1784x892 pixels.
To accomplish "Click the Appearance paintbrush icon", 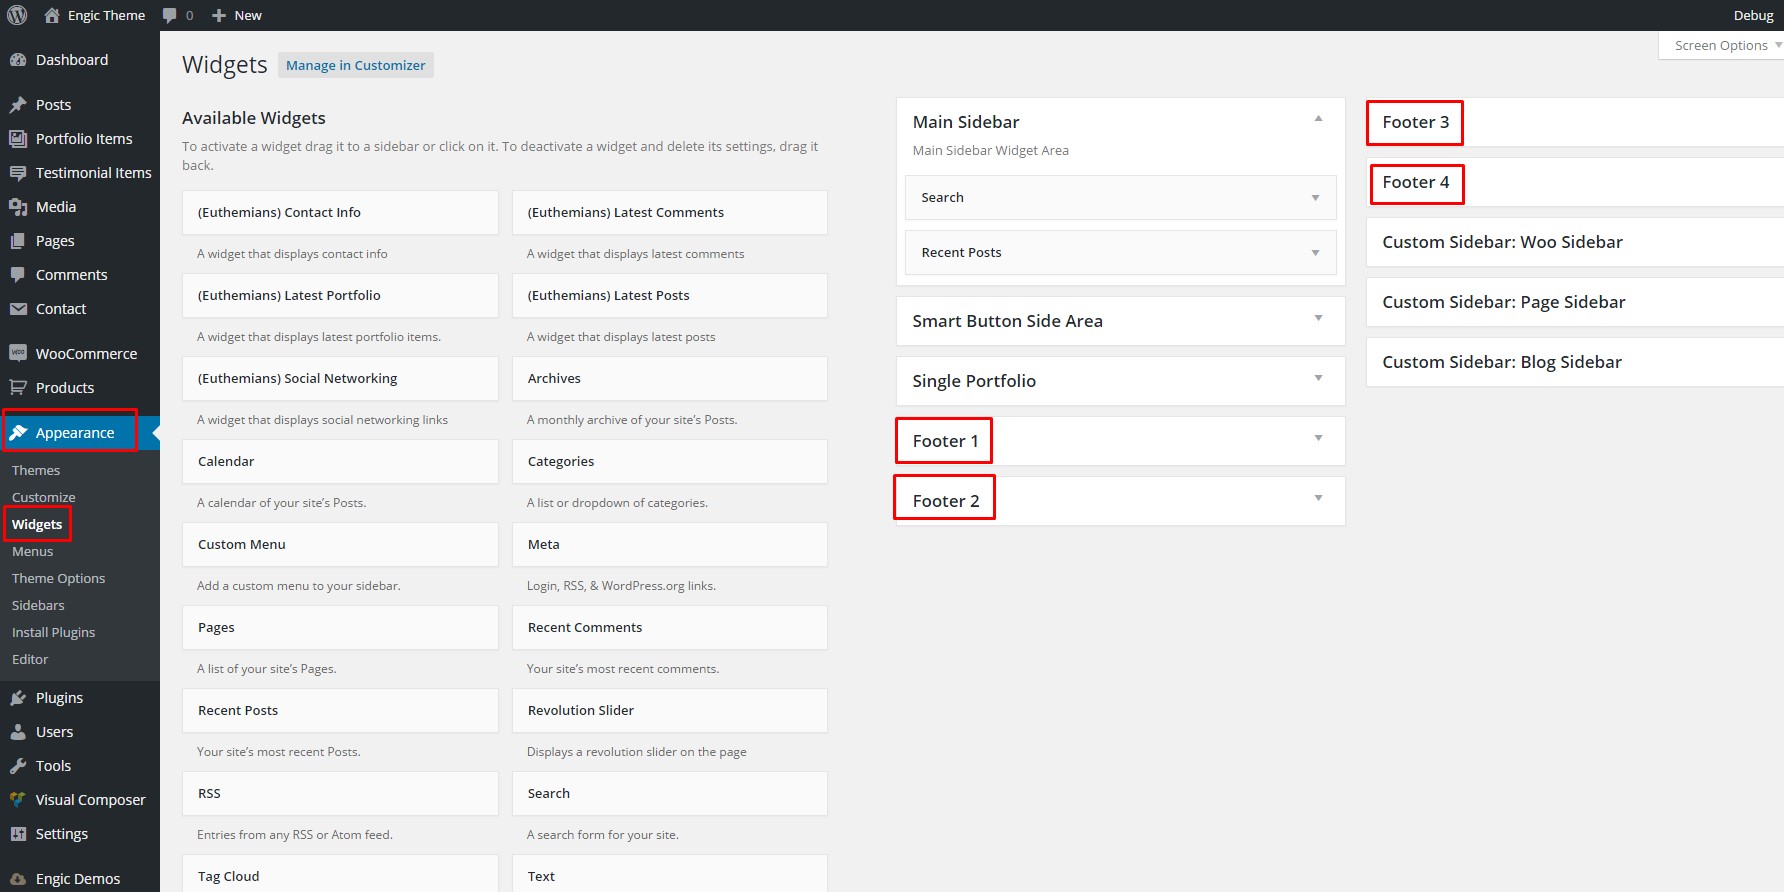I will coord(18,433).
